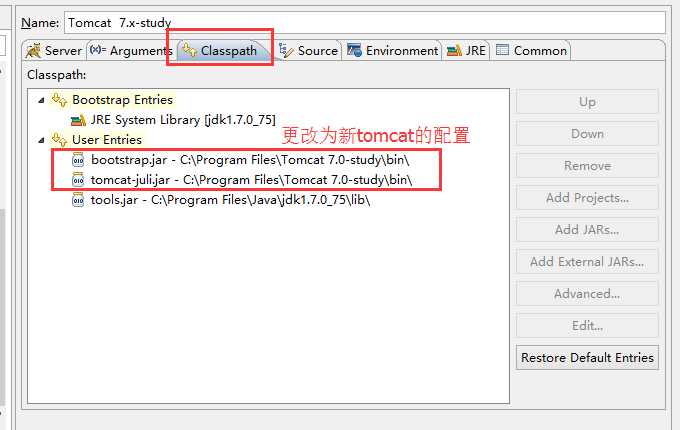Click the Remove button
This screenshot has height=430, width=680.
(587, 166)
